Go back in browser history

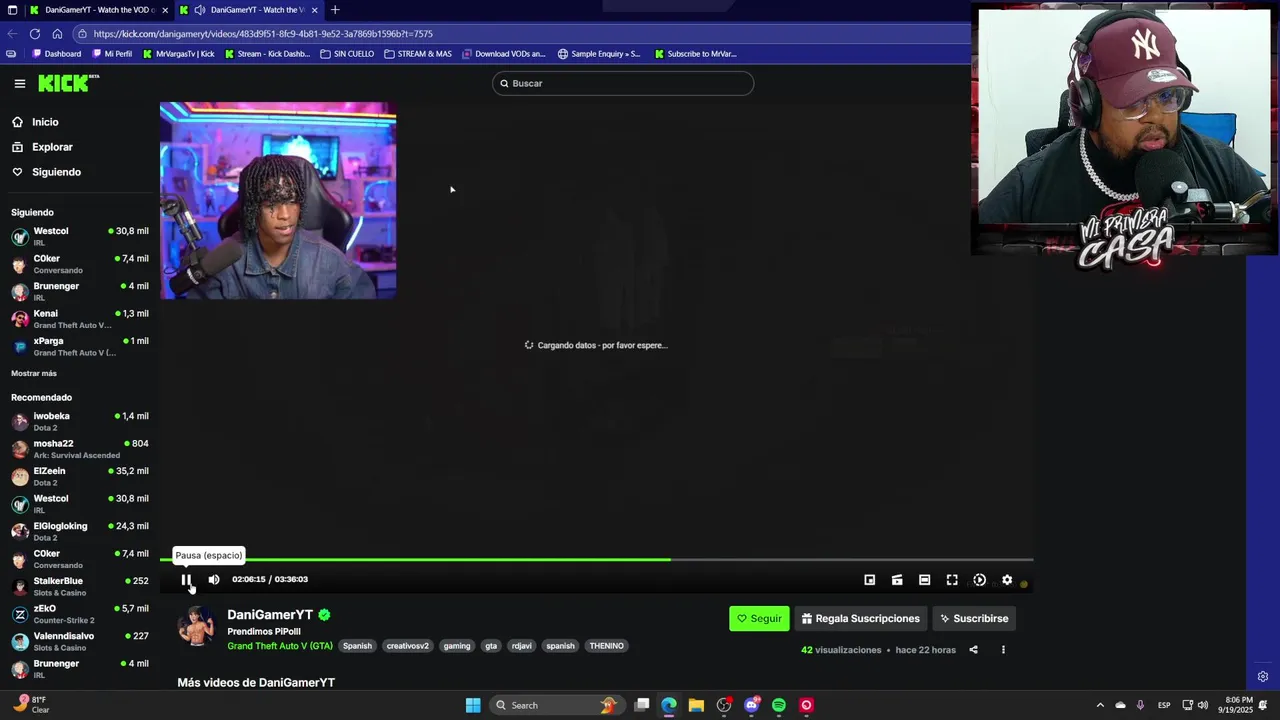pyautogui.click(x=11, y=33)
